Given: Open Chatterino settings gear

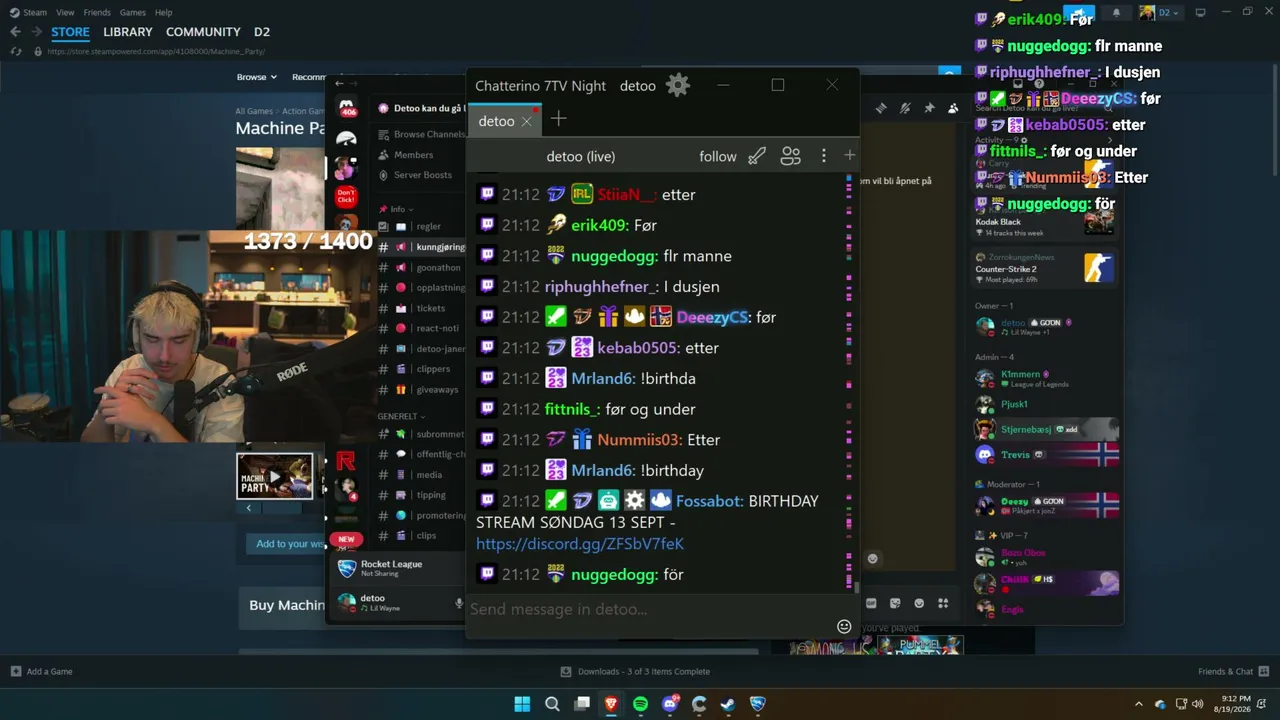Looking at the screenshot, I should (x=678, y=85).
